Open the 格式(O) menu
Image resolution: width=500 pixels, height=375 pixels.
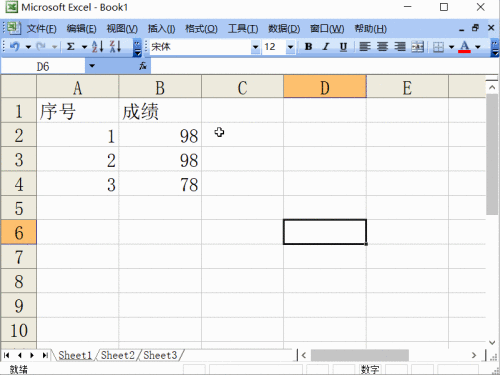click(201, 29)
